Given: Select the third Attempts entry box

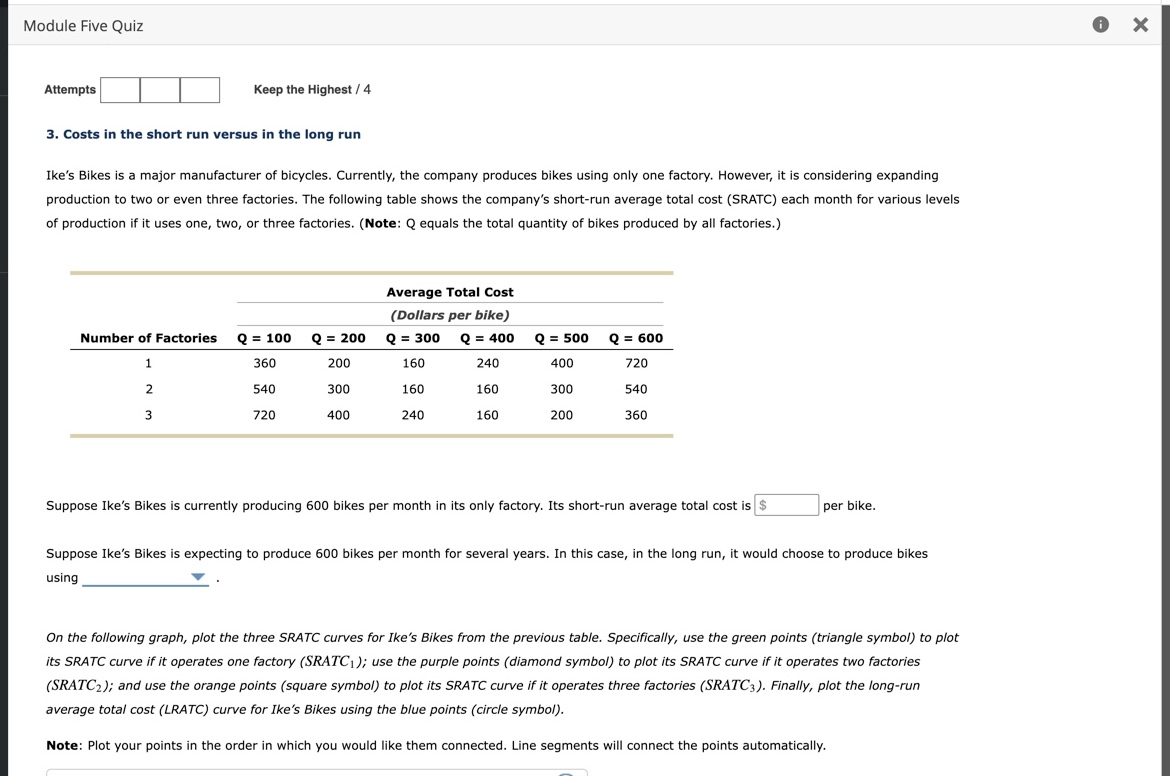Looking at the screenshot, I should coord(199,89).
